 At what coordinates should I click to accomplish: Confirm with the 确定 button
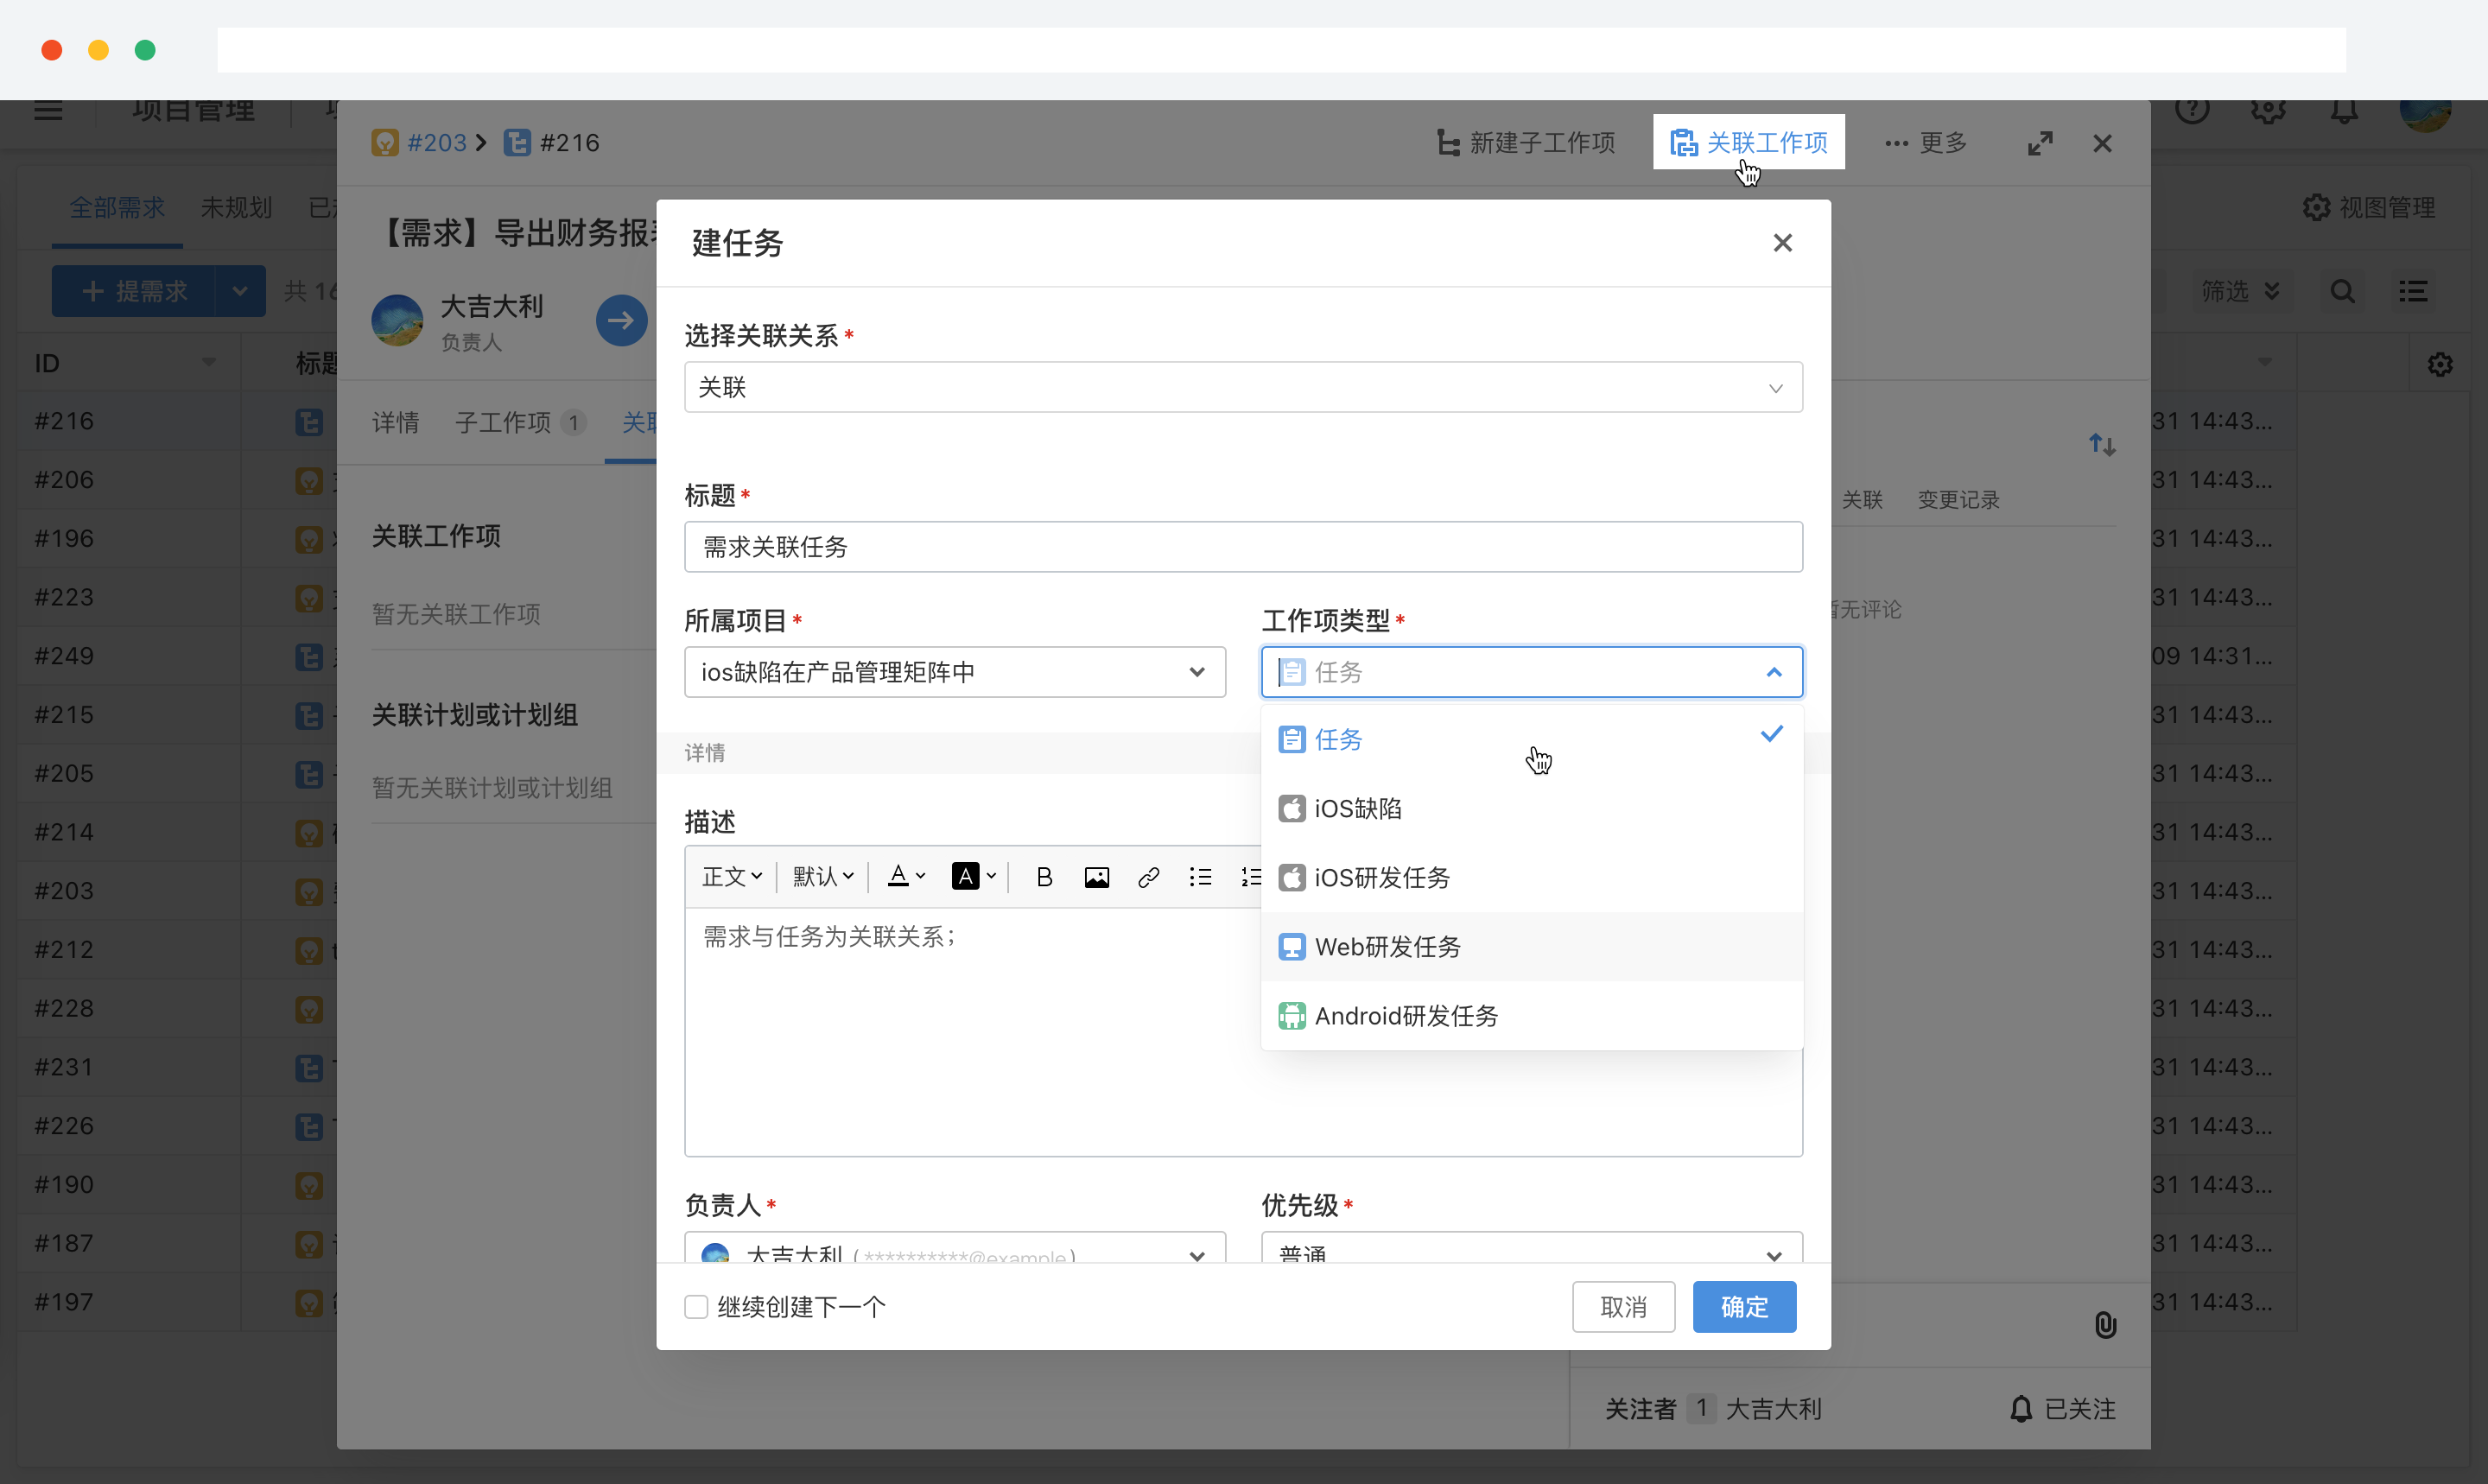point(1743,1307)
